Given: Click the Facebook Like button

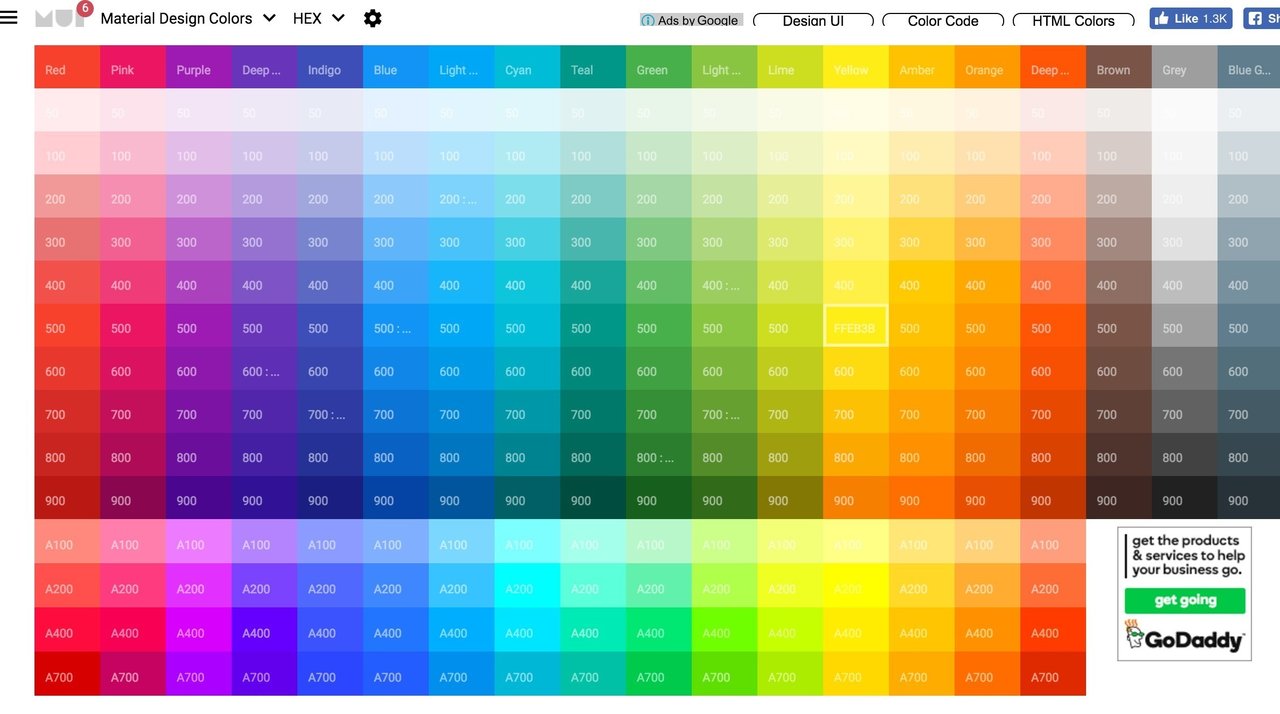Looking at the screenshot, I should [1190, 17].
